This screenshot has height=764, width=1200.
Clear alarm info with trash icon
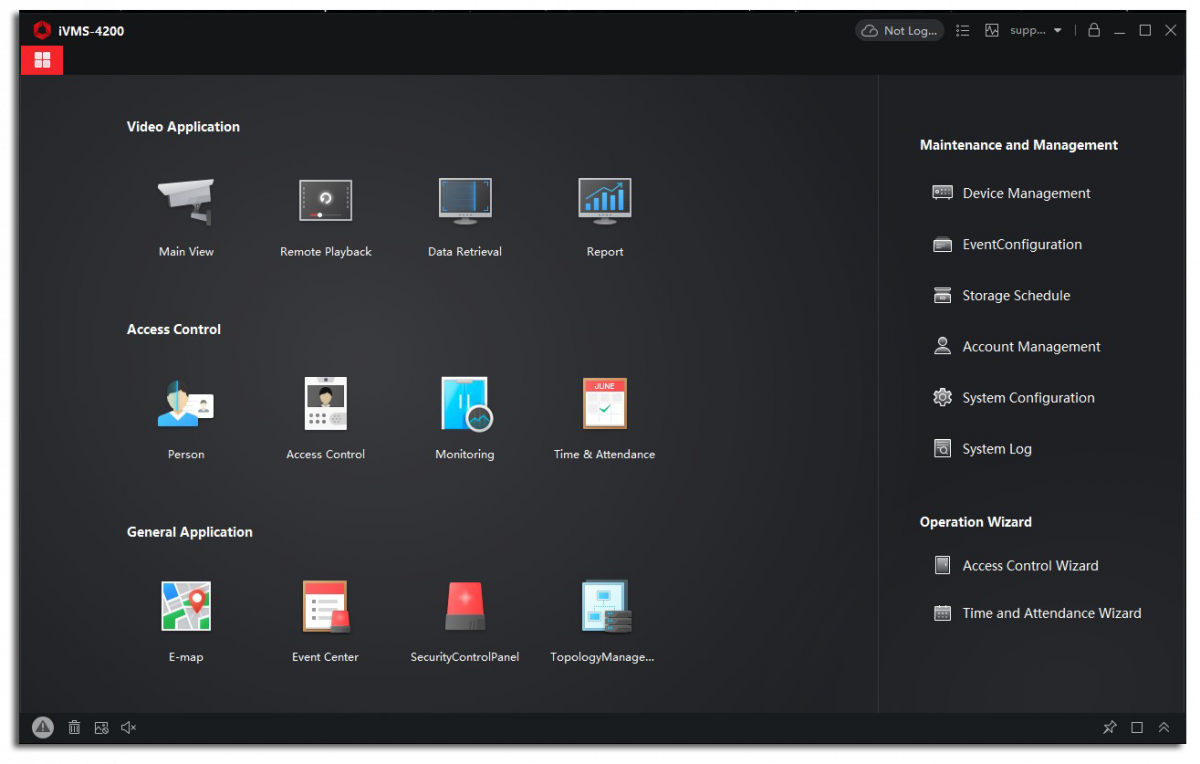[74, 728]
